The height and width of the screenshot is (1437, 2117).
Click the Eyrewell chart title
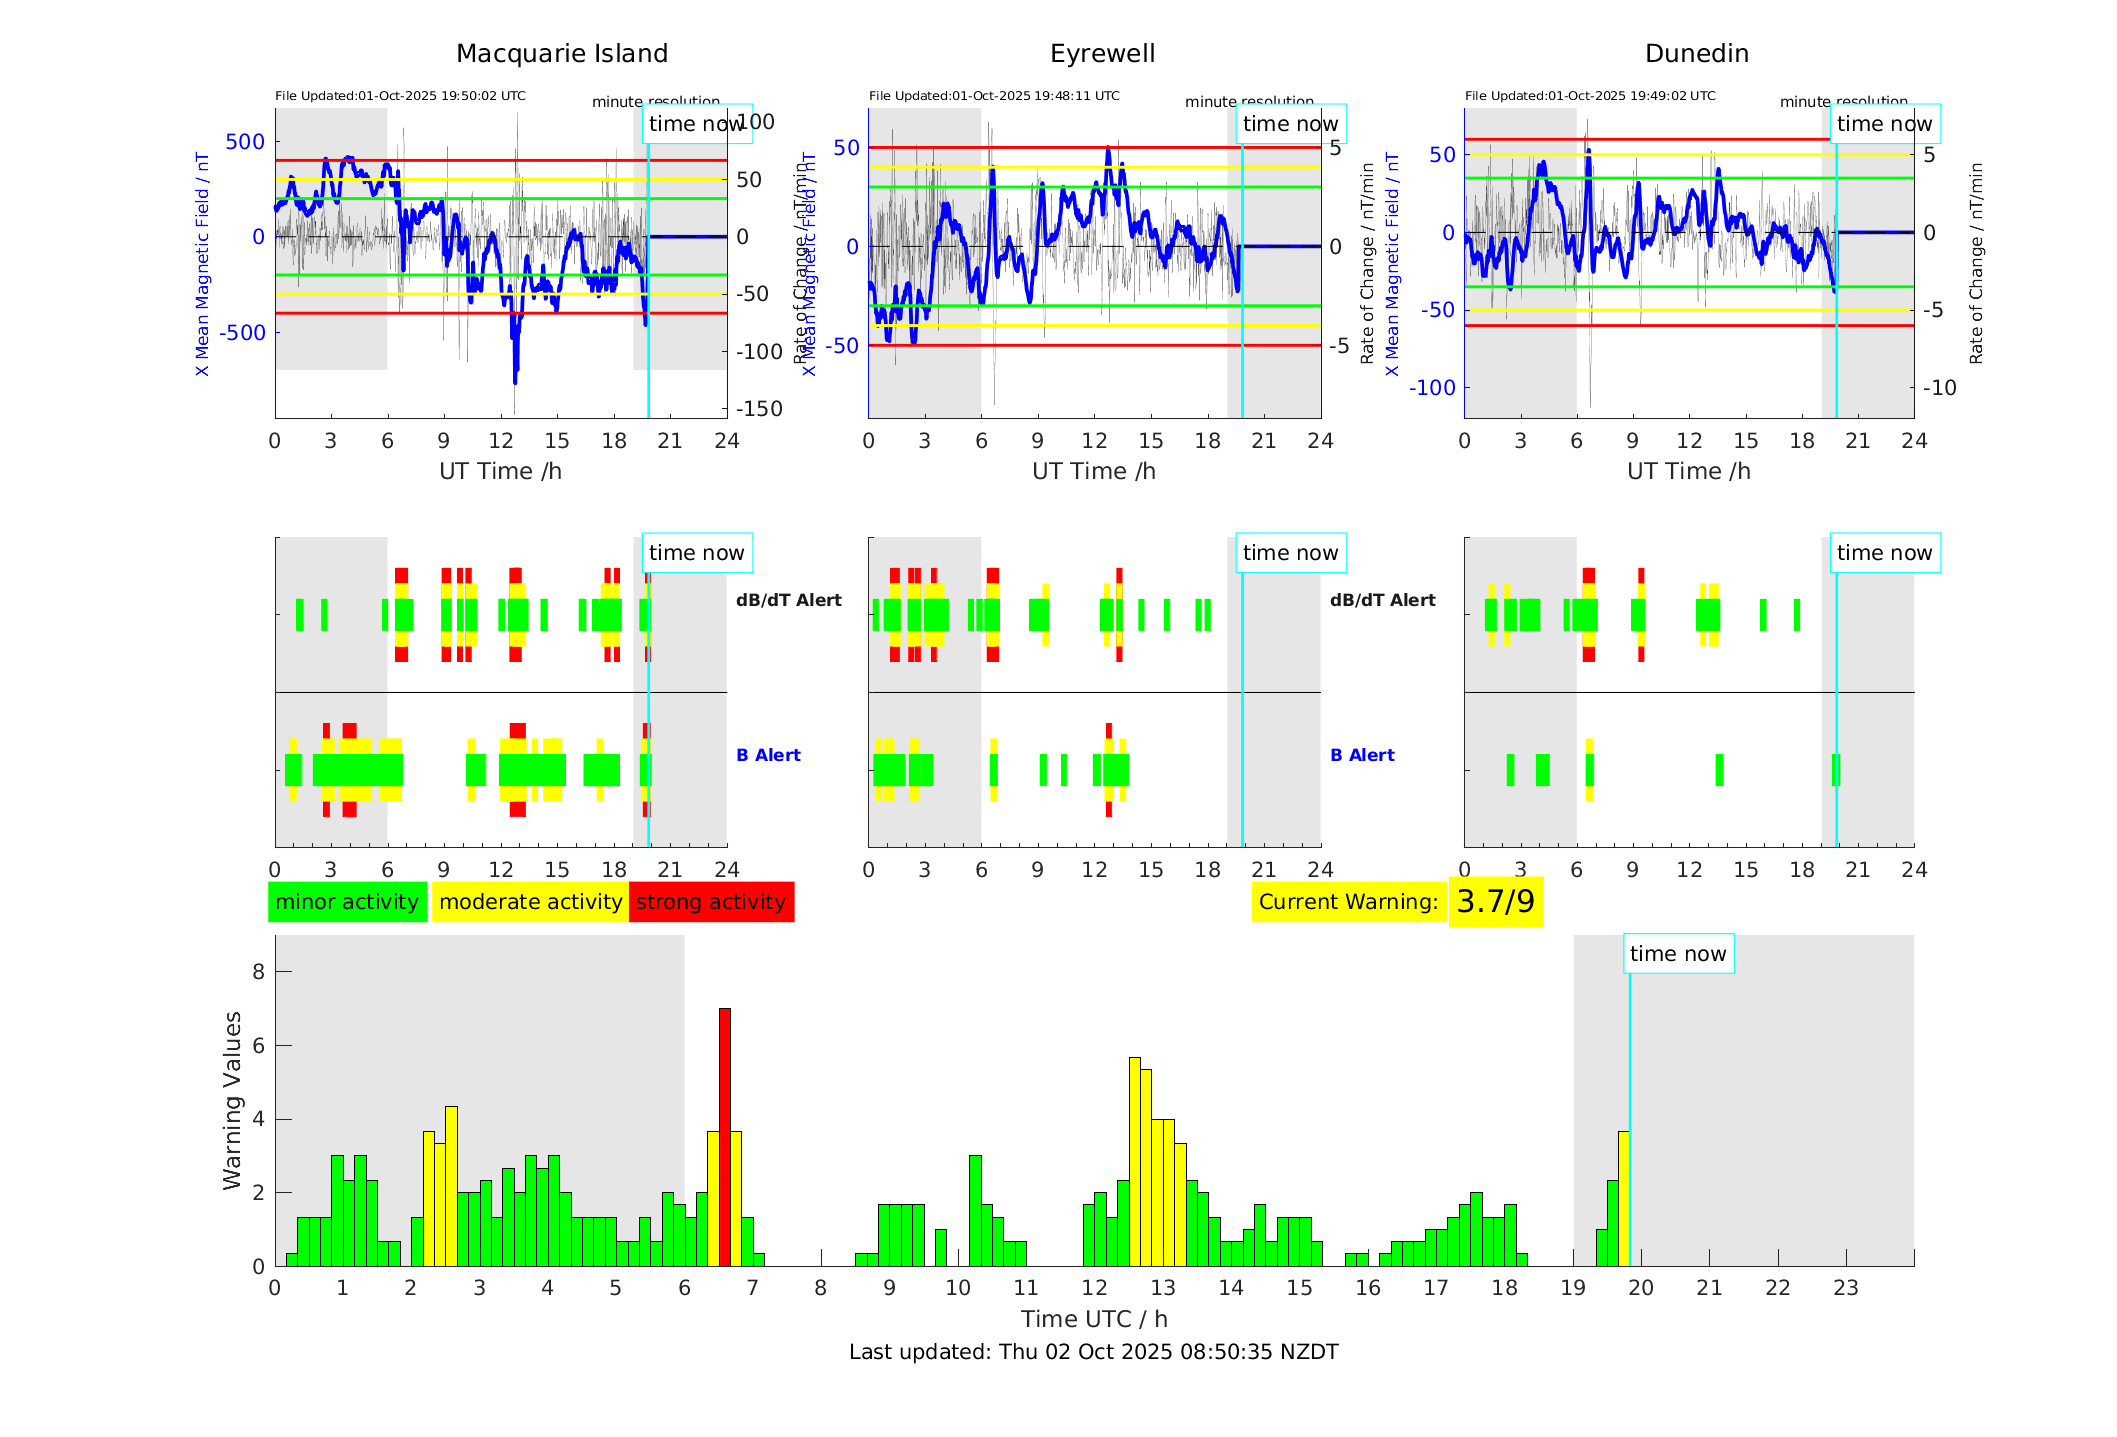point(1102,54)
